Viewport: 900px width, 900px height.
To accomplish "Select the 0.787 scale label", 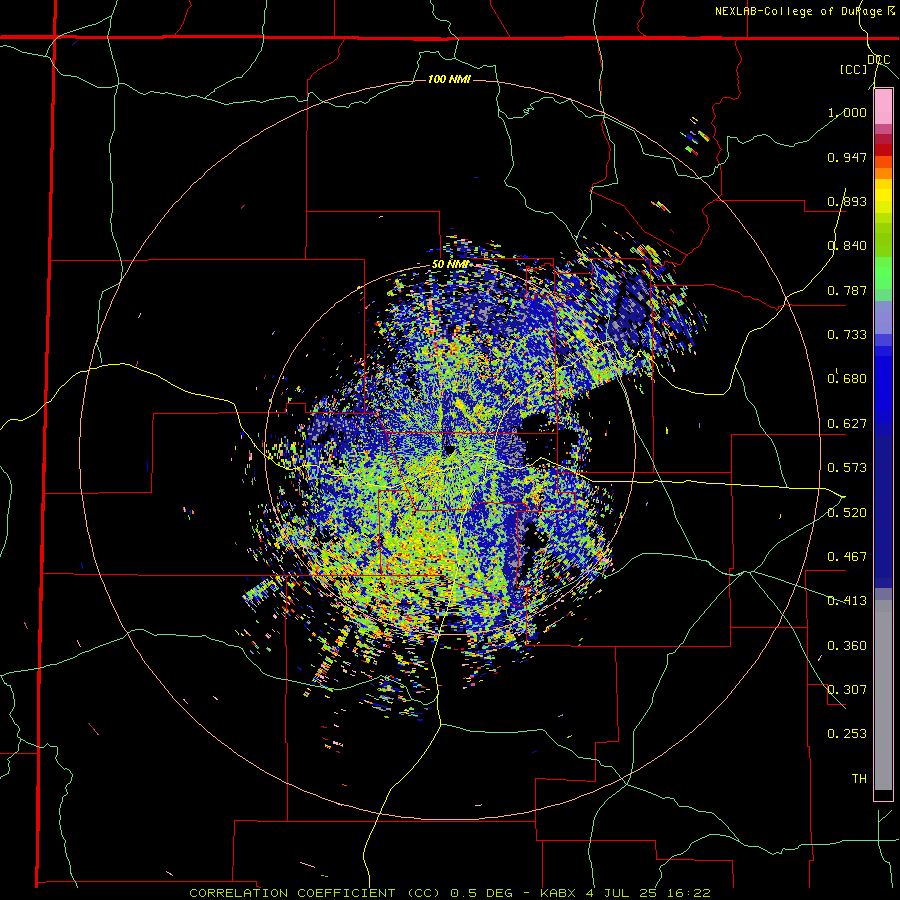I will 847,290.
